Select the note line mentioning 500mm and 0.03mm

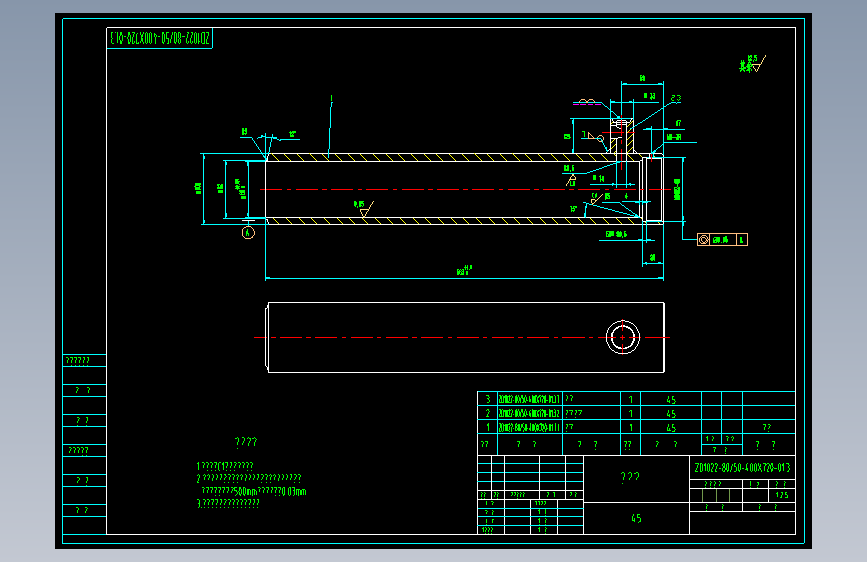[254, 491]
